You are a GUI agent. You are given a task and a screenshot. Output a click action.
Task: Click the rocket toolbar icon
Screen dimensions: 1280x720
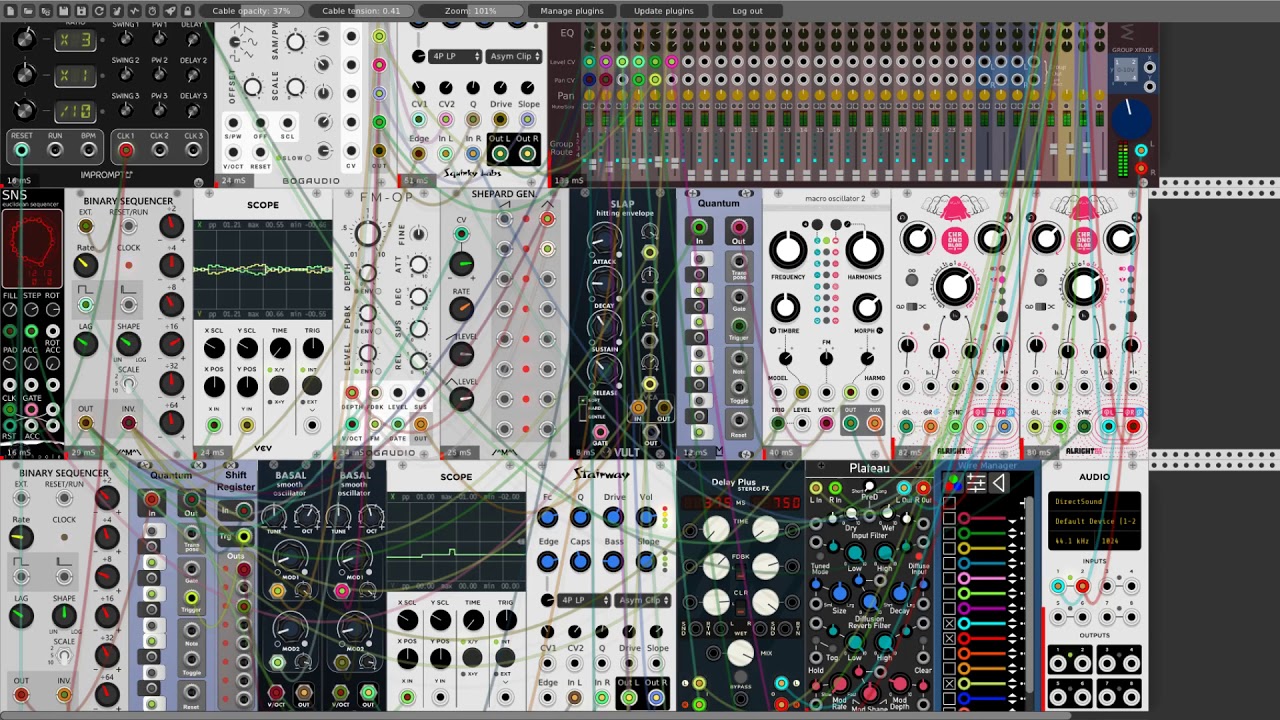(170, 11)
